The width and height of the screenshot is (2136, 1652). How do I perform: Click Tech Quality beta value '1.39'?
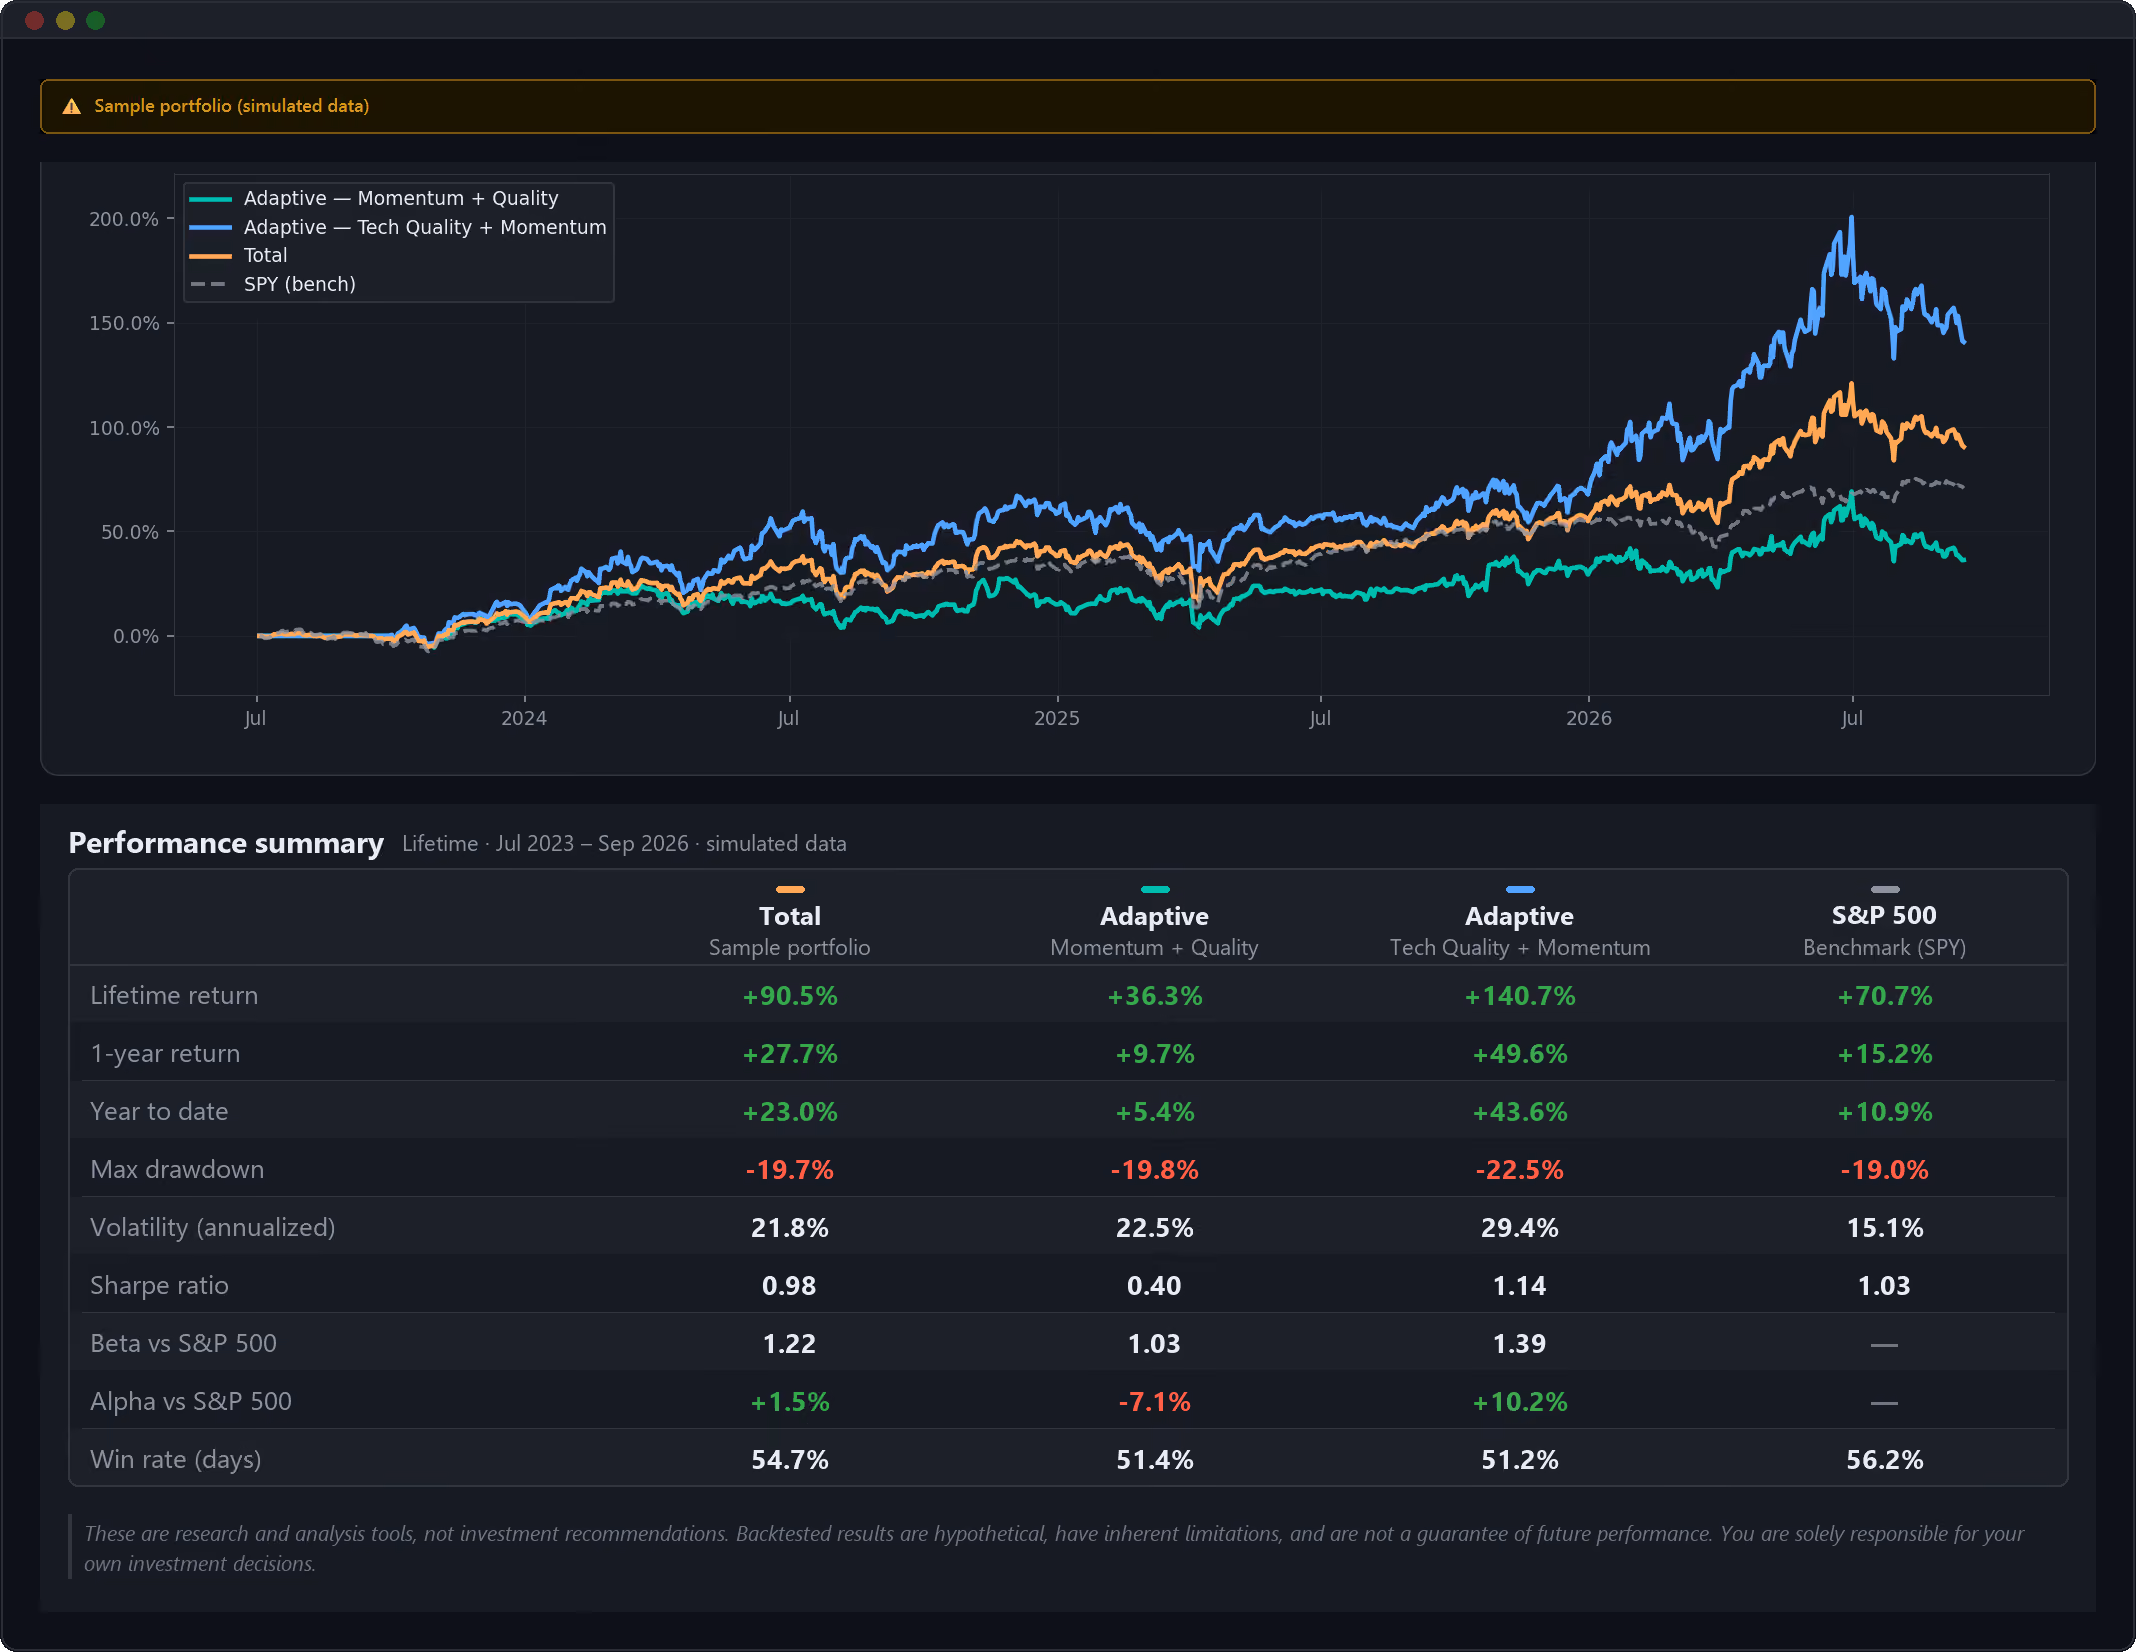click(1520, 1344)
